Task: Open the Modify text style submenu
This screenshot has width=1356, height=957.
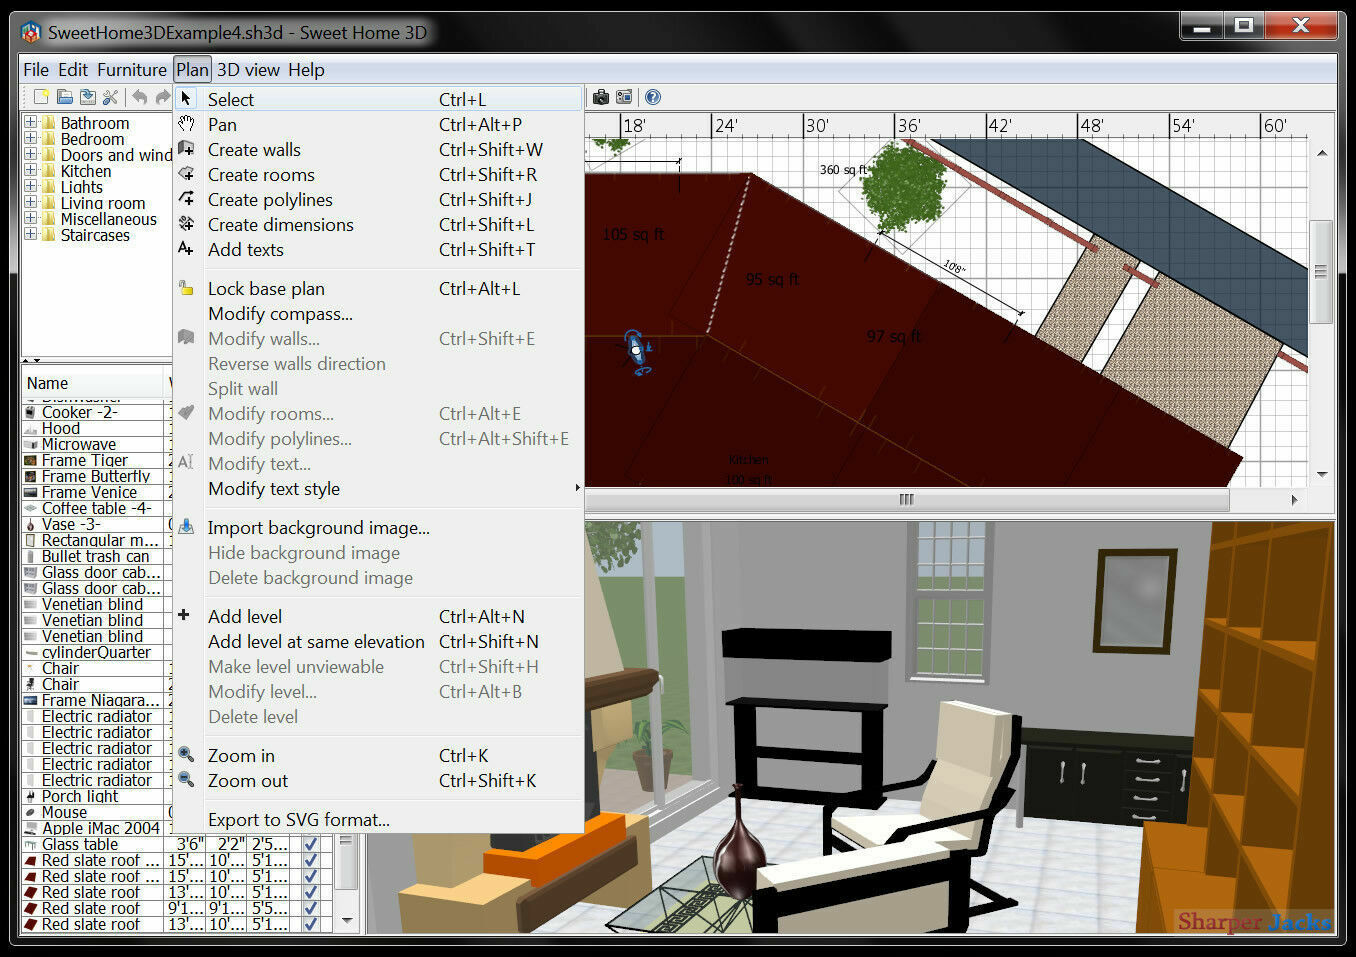Action: point(378,488)
